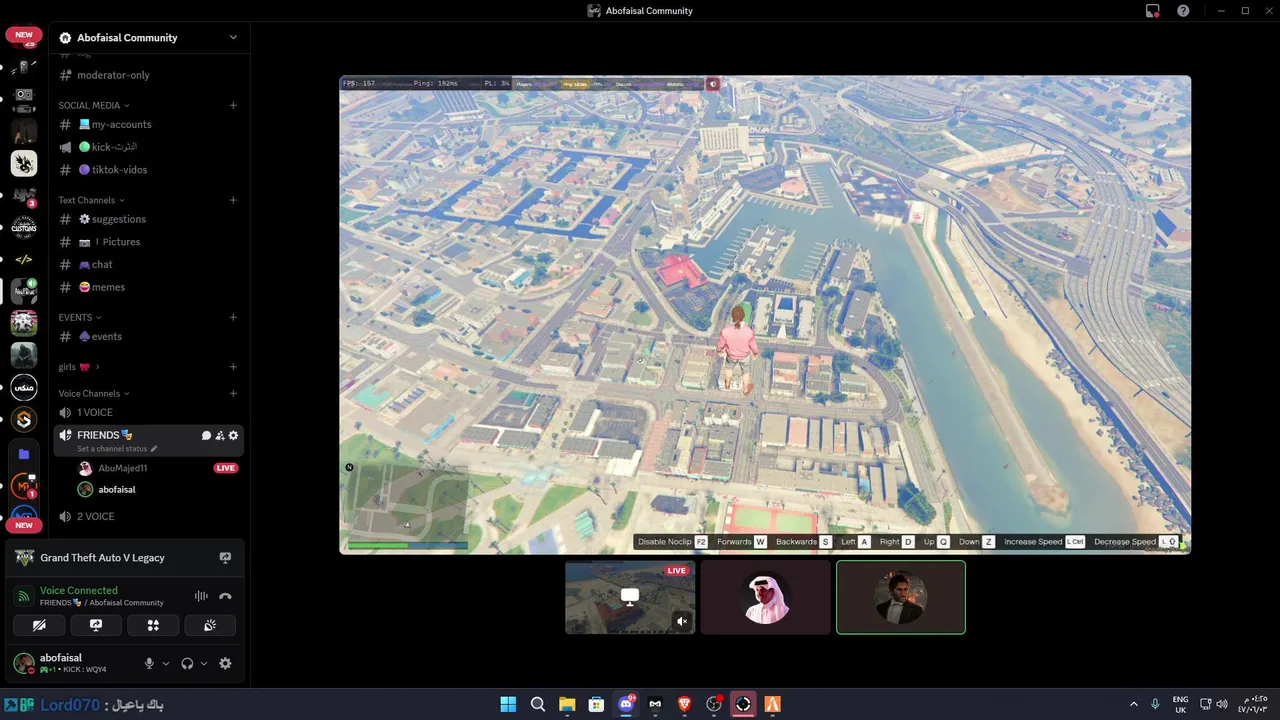The height and width of the screenshot is (720, 1280).
Task: Open chat for FRIENDS voice channel
Action: pos(206,436)
